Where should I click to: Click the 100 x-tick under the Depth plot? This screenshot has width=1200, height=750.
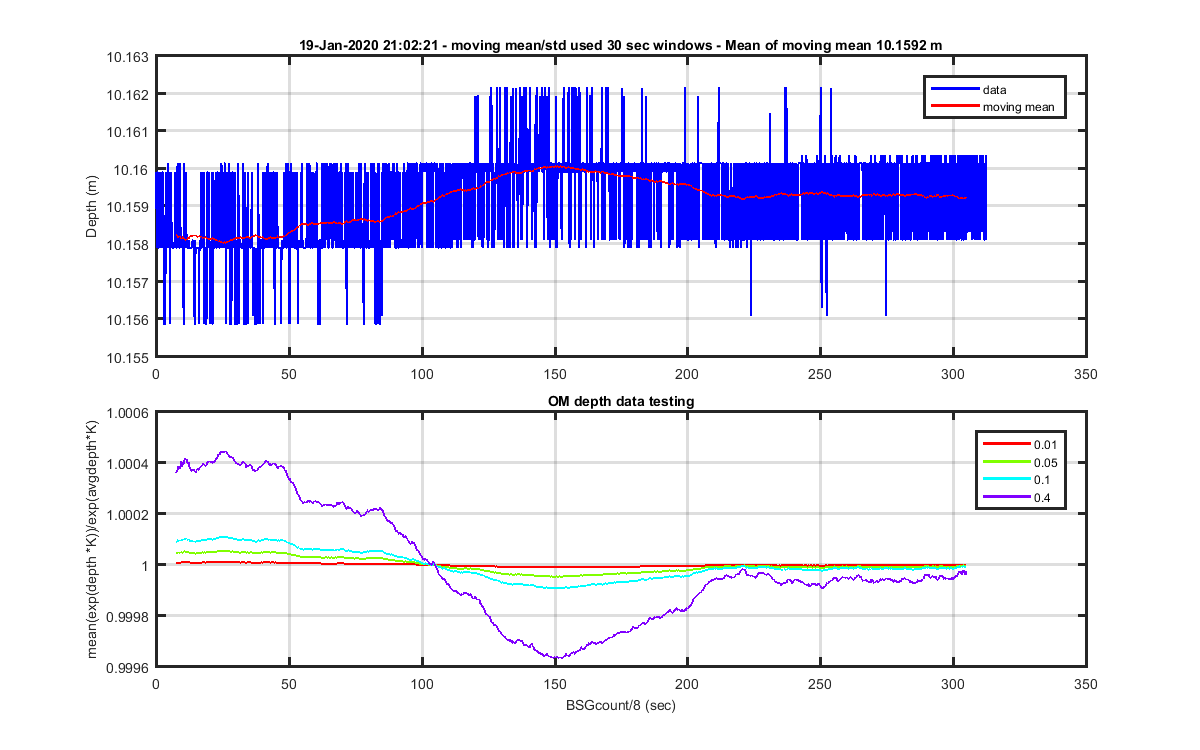pyautogui.click(x=421, y=374)
